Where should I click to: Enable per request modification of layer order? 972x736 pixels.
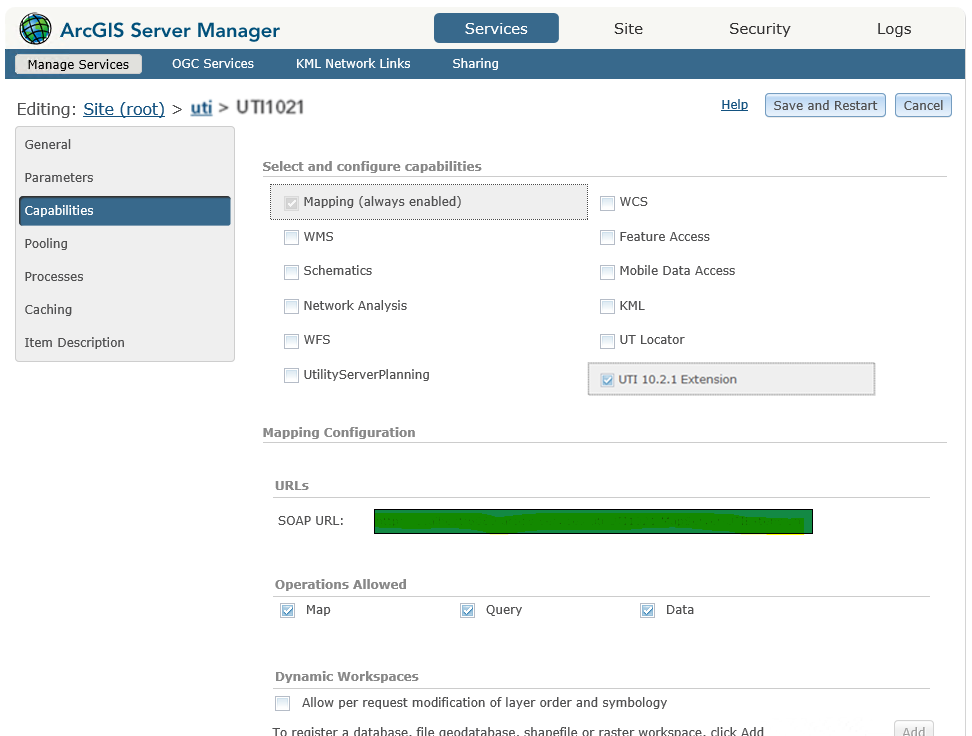[x=283, y=703]
